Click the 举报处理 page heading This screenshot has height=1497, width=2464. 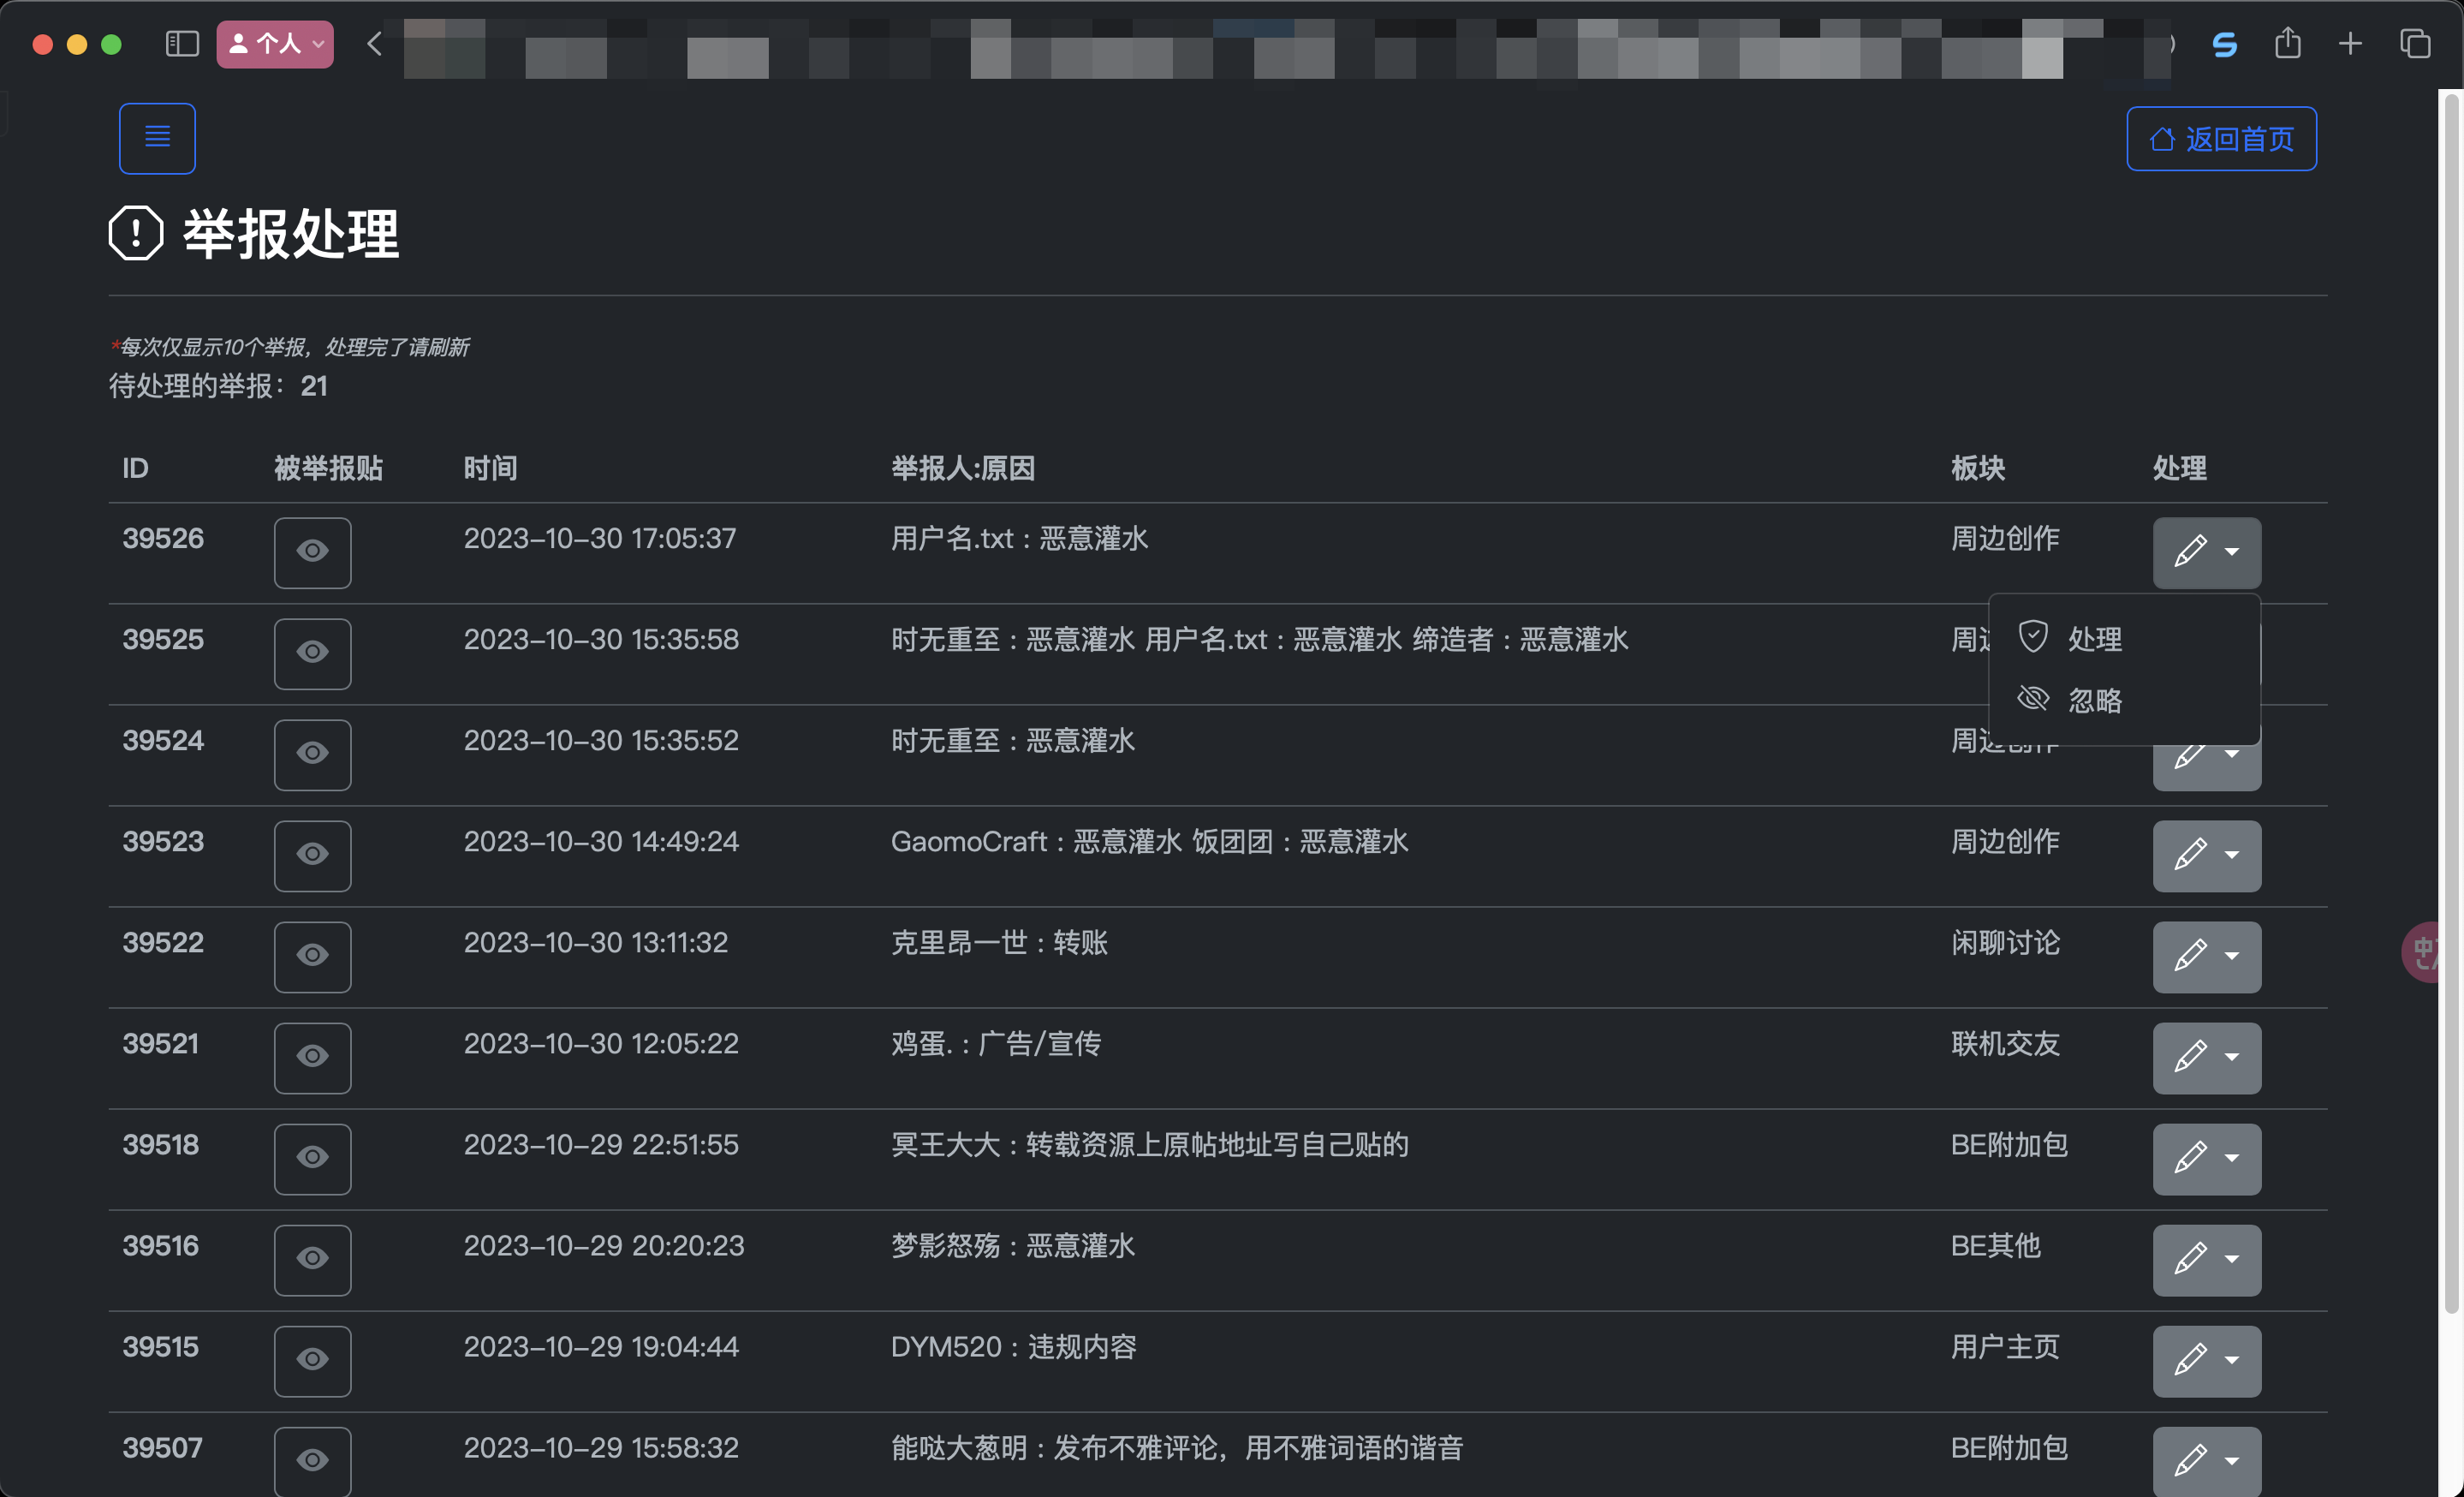click(x=290, y=234)
